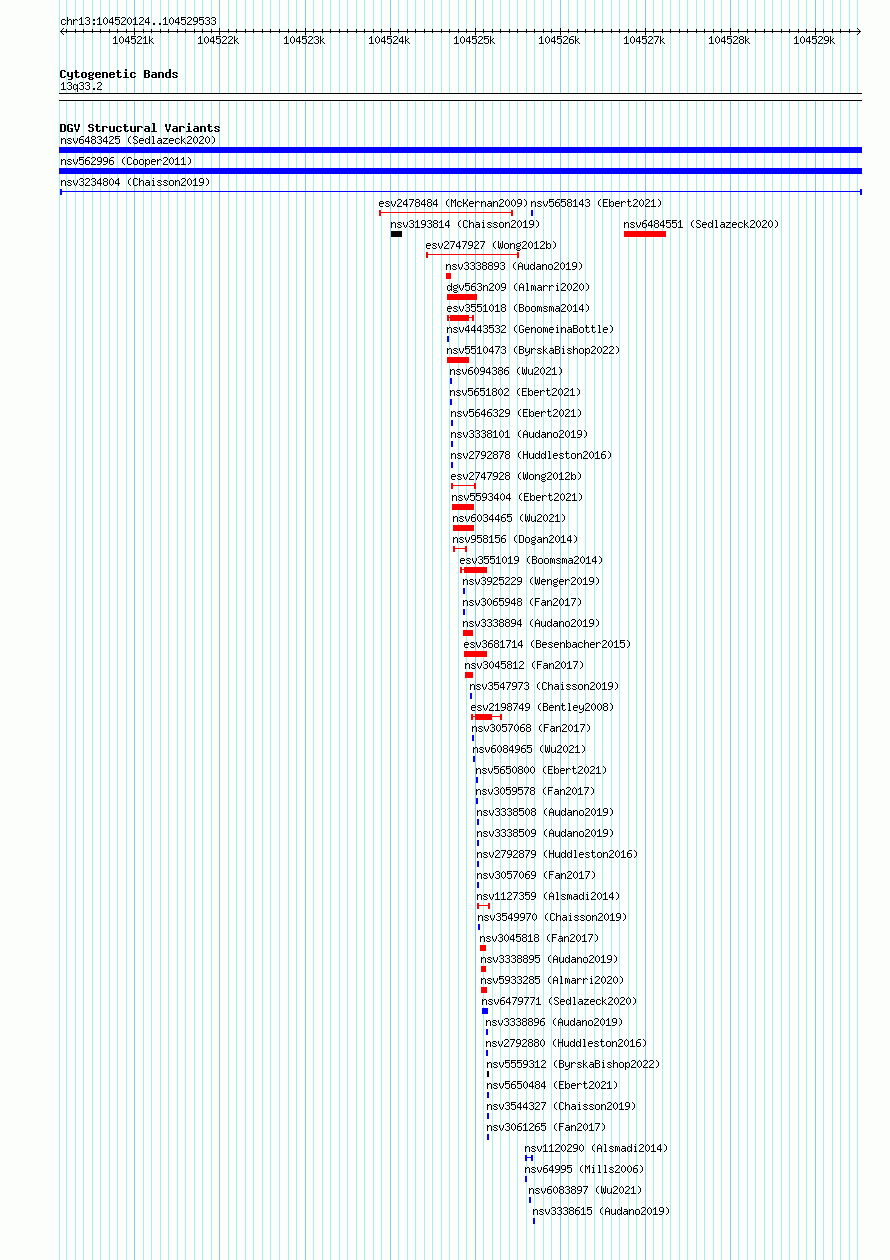Open nsv2792880 (Huddleston2016) label

(567, 1043)
